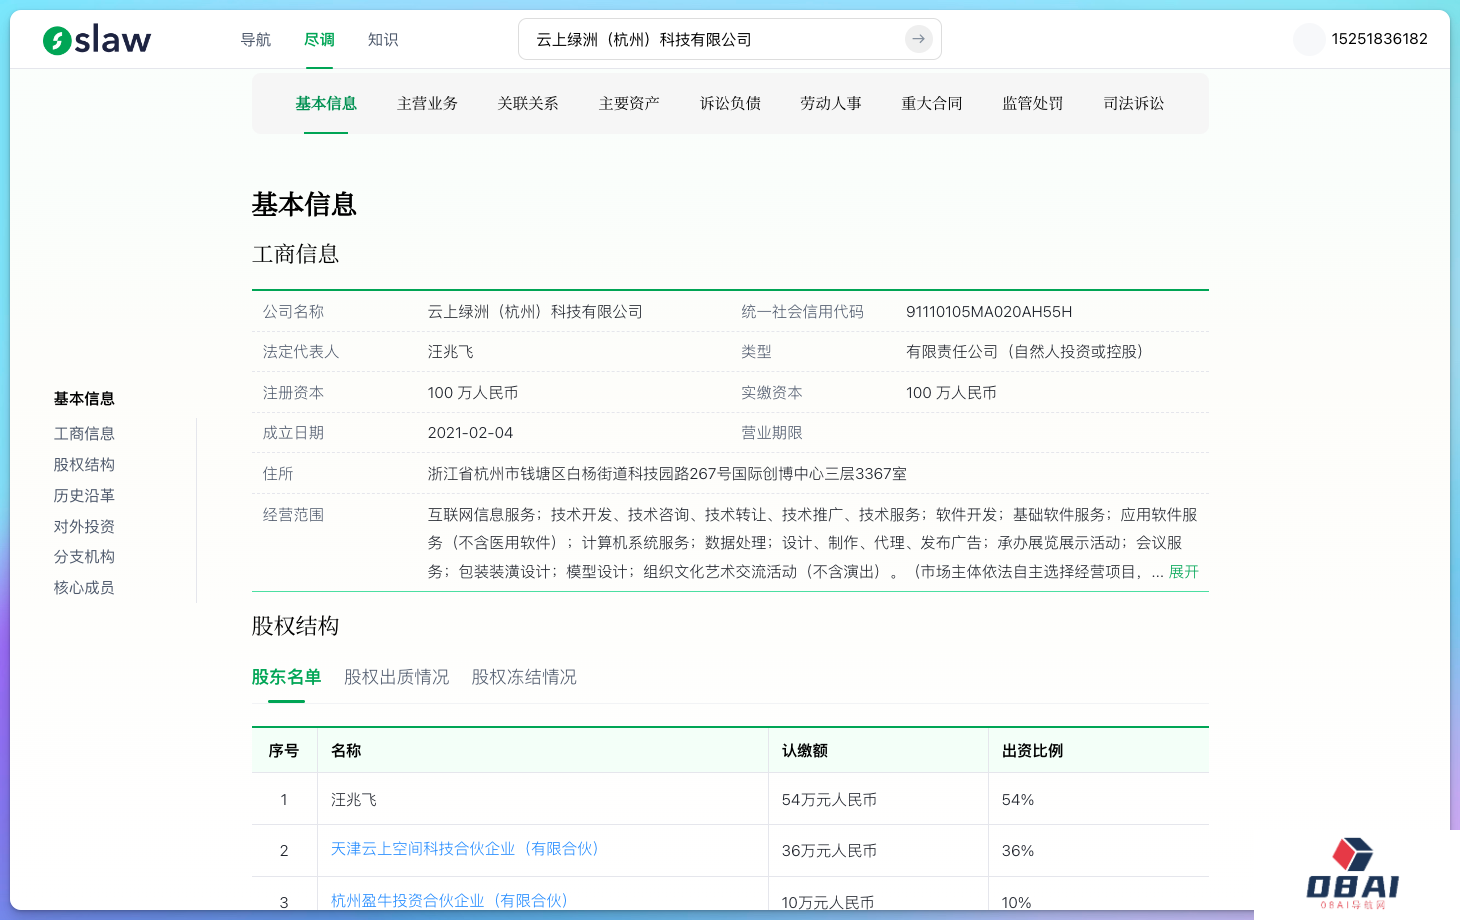1460x920 pixels.
Task: Open the 监管处罚 tab
Action: [1032, 104]
